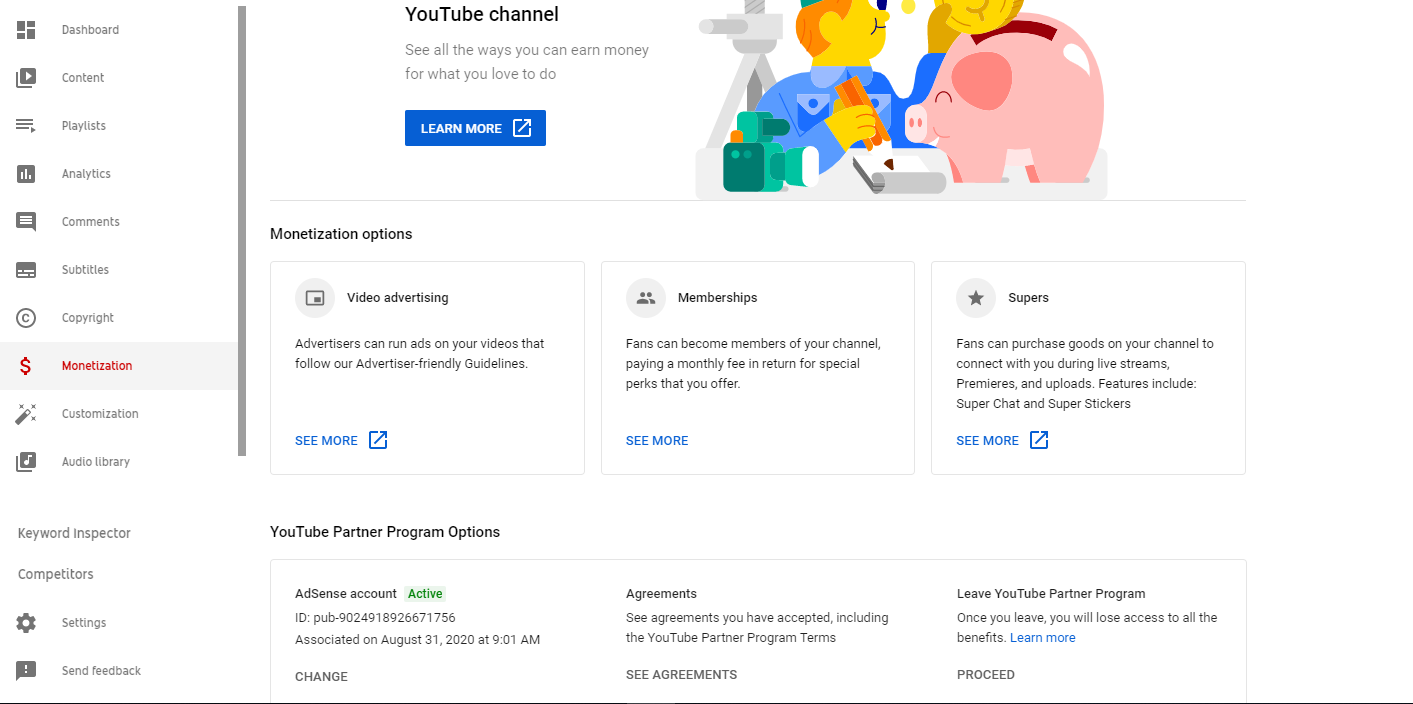Open Keyword Inspector
Screen dimensions: 1413x704
point(74,533)
